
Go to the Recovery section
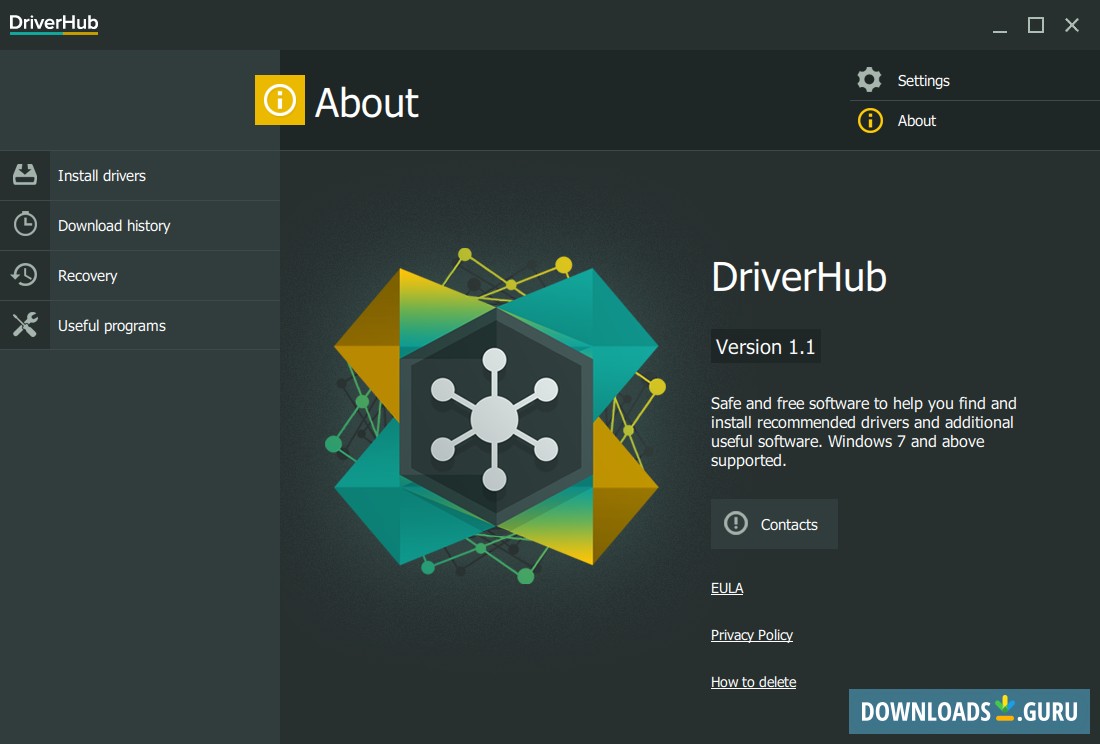click(x=140, y=276)
